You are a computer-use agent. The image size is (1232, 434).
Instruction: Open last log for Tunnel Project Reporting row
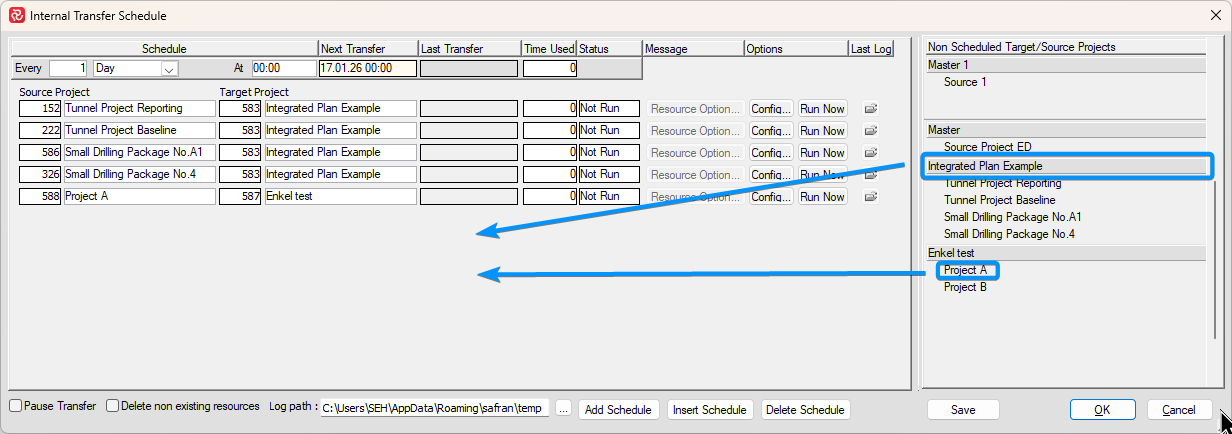(x=870, y=108)
